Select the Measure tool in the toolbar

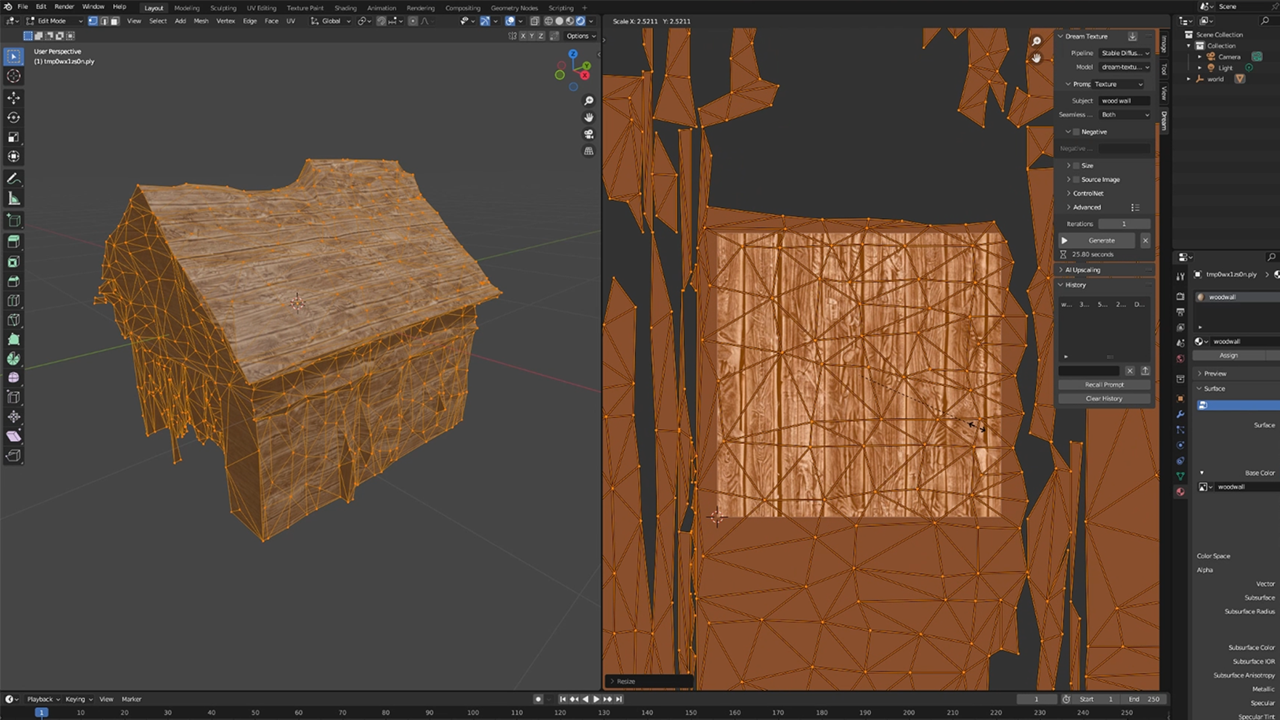pos(13,197)
